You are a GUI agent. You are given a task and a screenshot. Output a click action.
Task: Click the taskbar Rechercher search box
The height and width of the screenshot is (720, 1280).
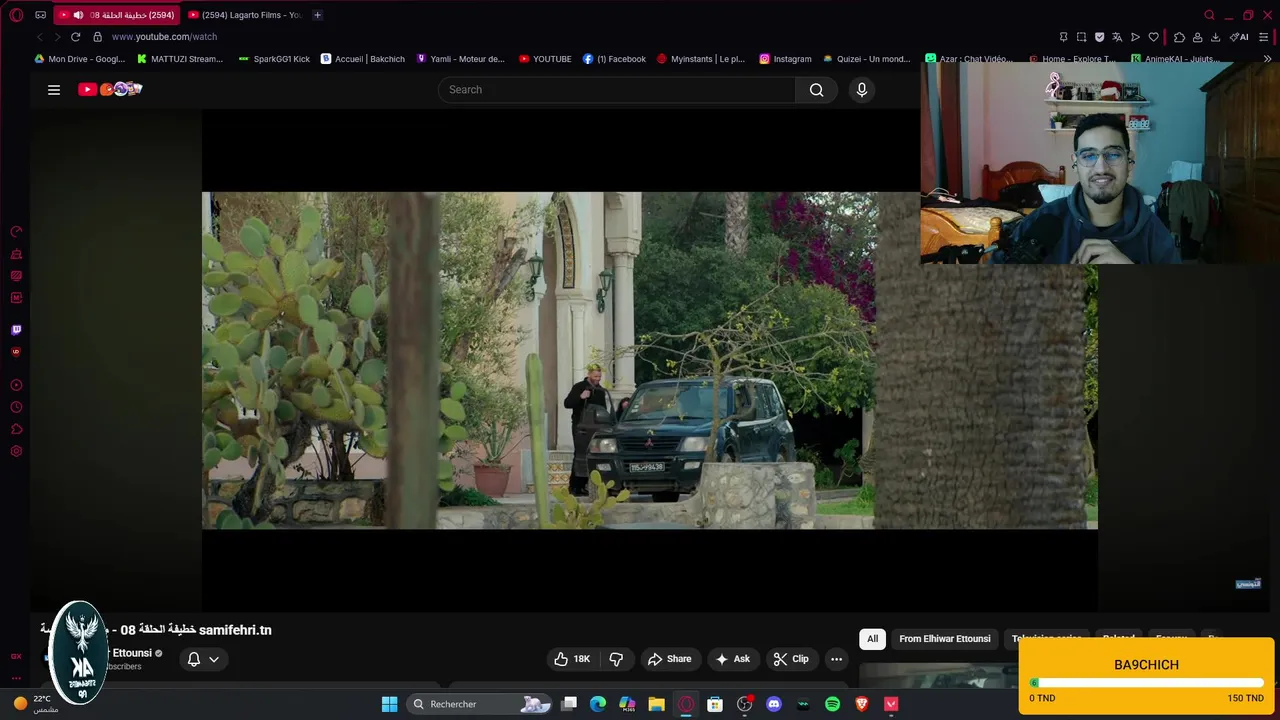481,704
